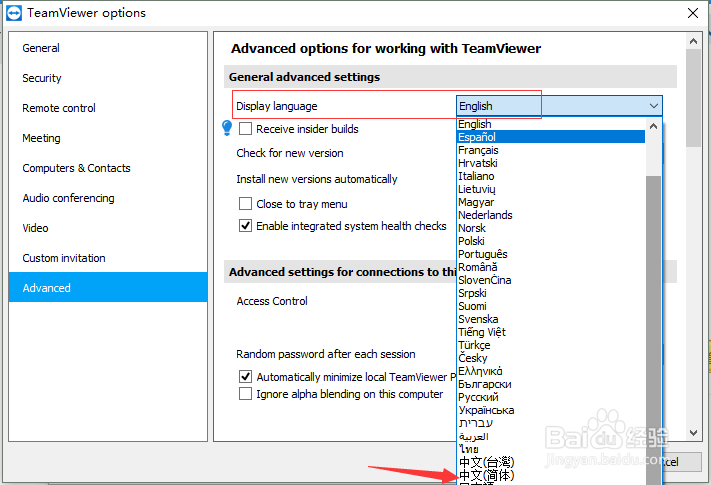This screenshot has width=711, height=485.
Task: Pick 中文(台灣) as display language
Action: pyautogui.click(x=550, y=462)
